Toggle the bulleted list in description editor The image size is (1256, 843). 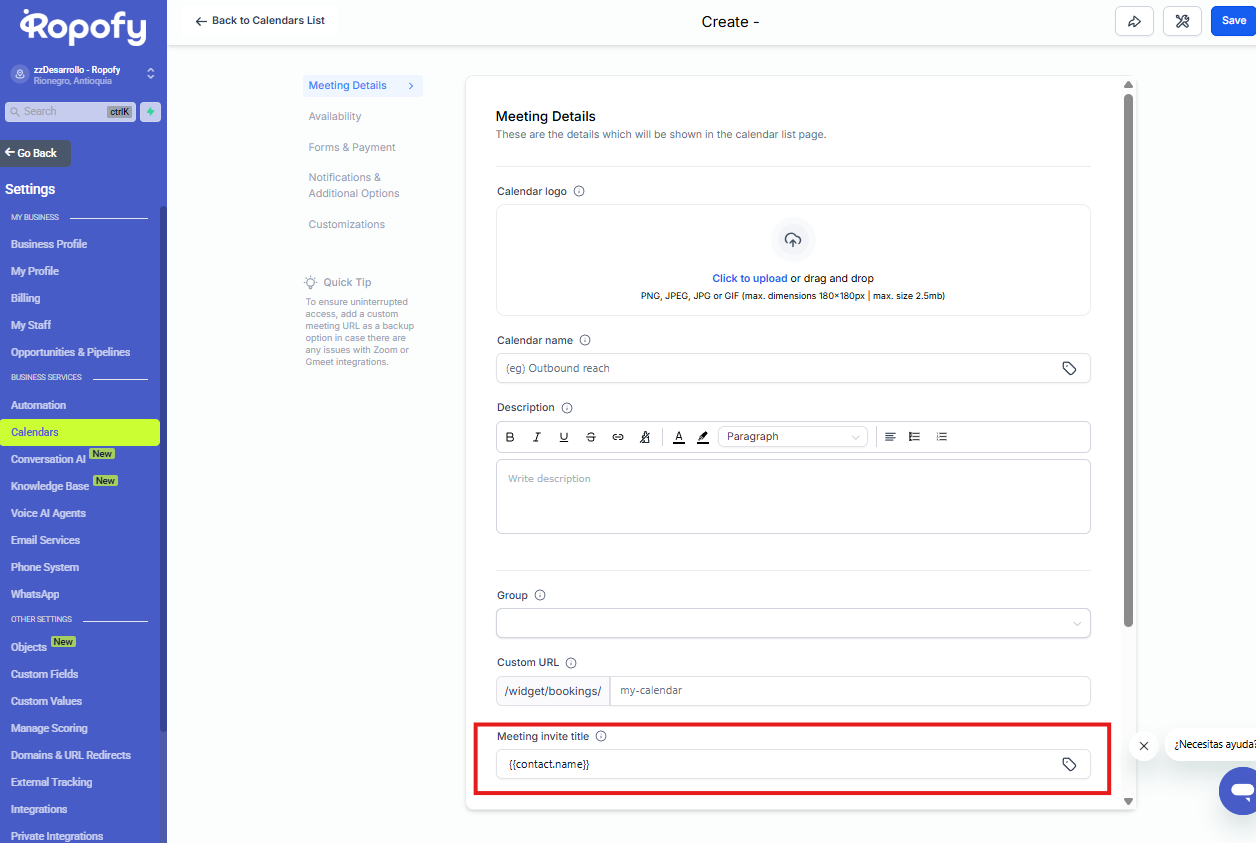(x=914, y=437)
